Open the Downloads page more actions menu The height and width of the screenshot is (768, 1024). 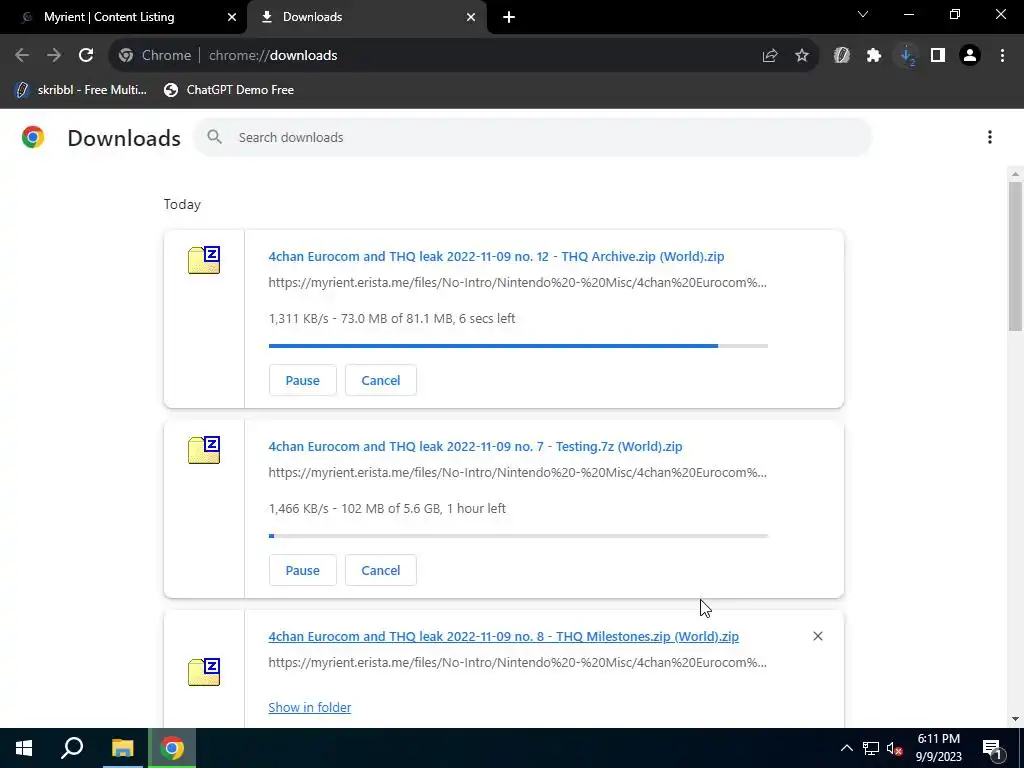point(990,137)
